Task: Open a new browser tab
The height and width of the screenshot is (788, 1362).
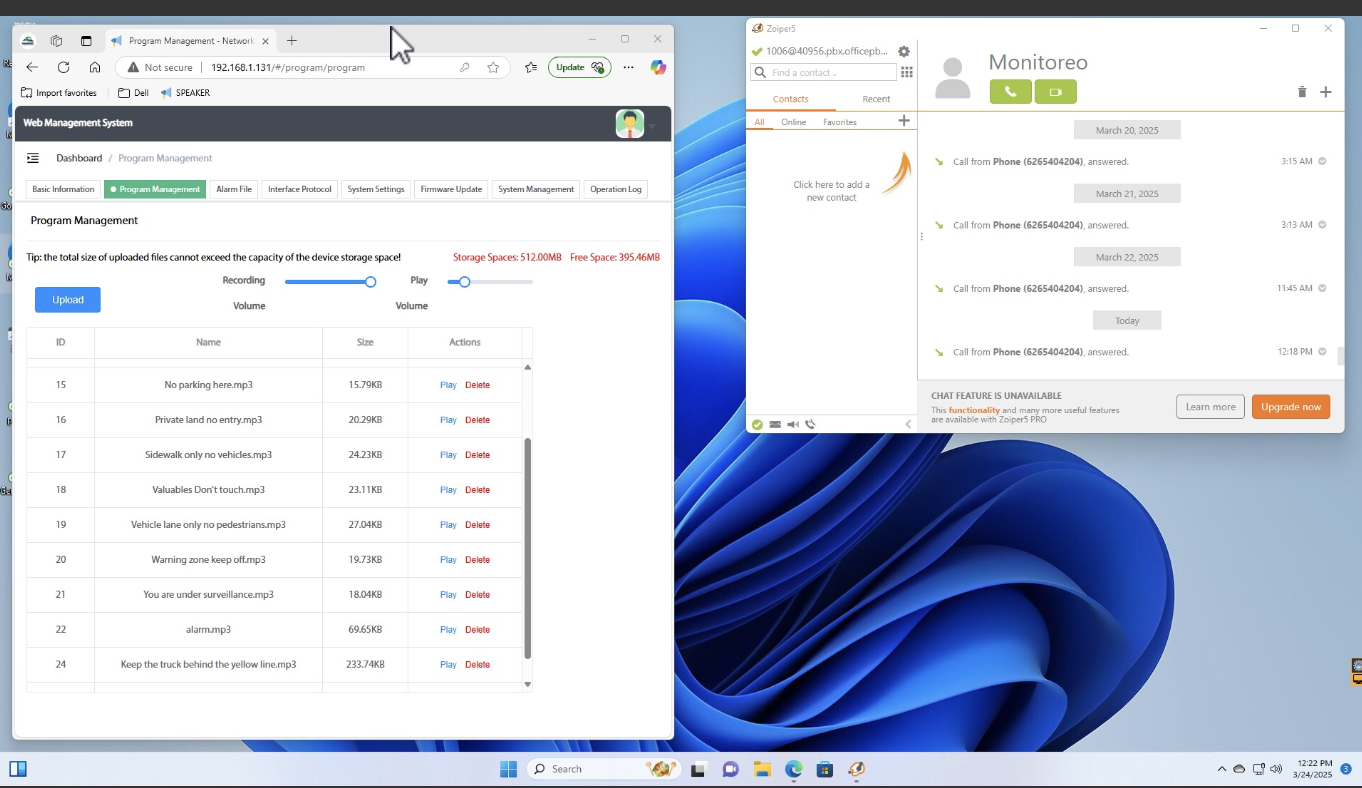Action: click(x=292, y=40)
